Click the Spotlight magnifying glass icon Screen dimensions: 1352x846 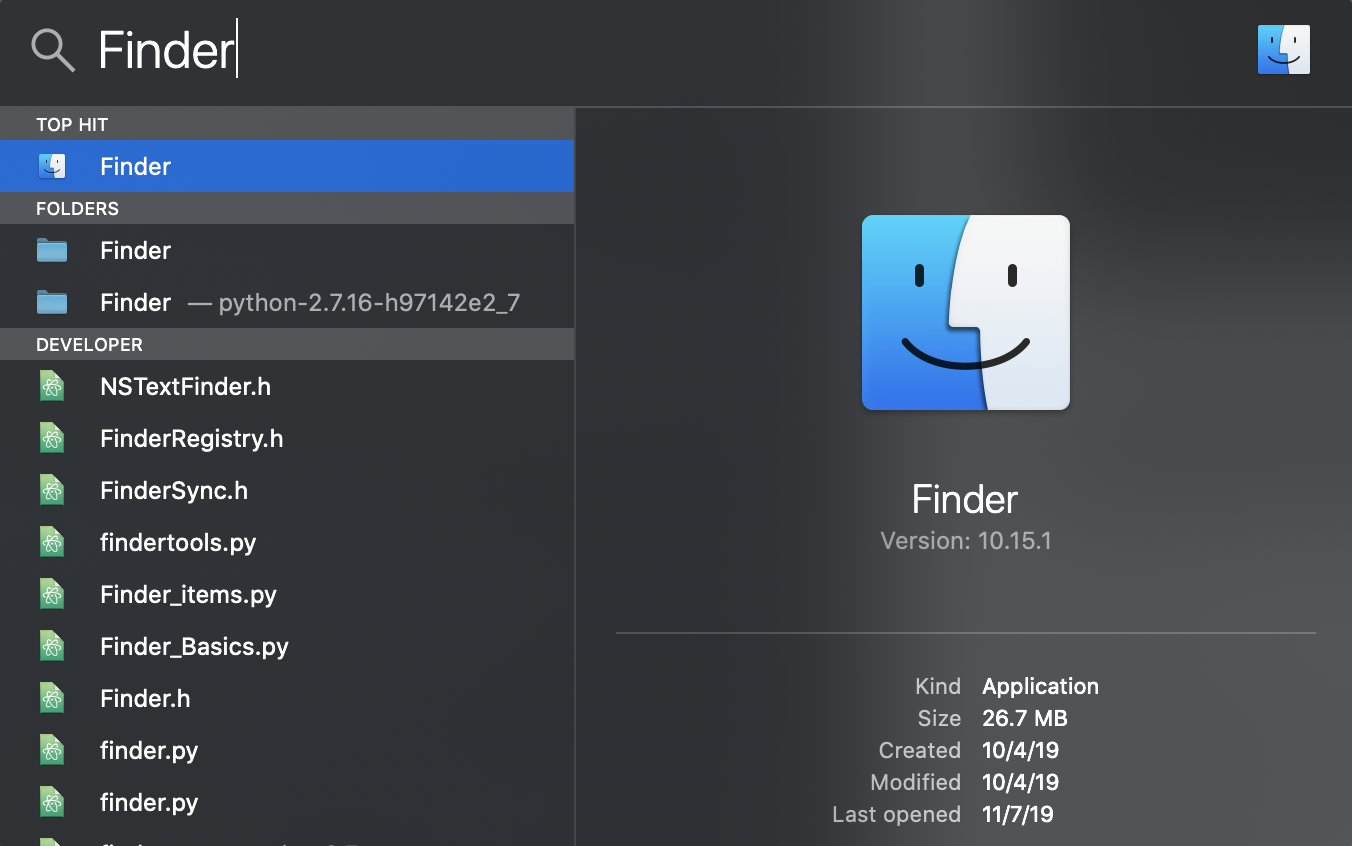53,50
